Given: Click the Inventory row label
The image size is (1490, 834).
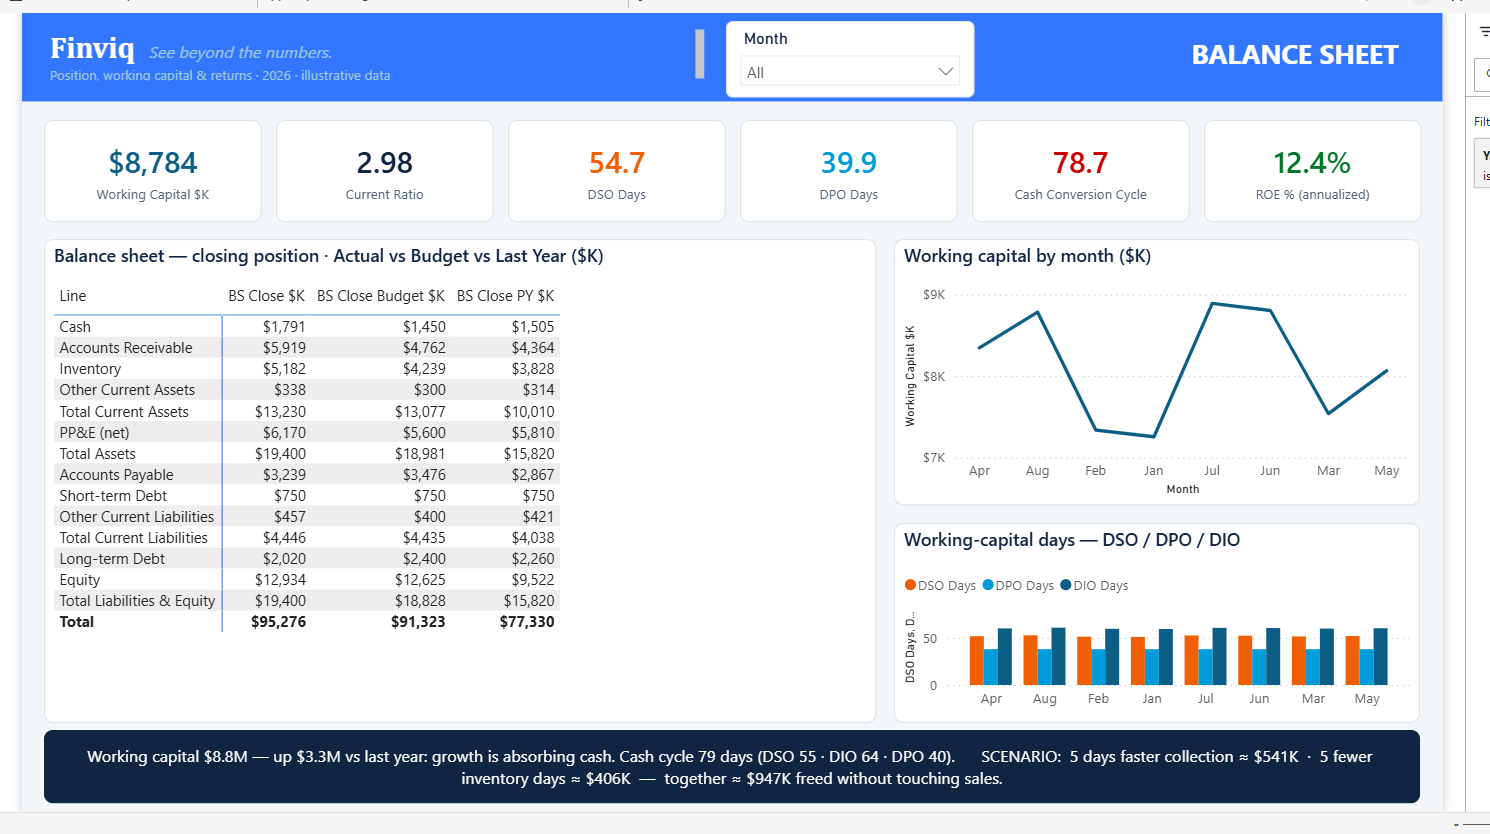Looking at the screenshot, I should (x=90, y=369).
